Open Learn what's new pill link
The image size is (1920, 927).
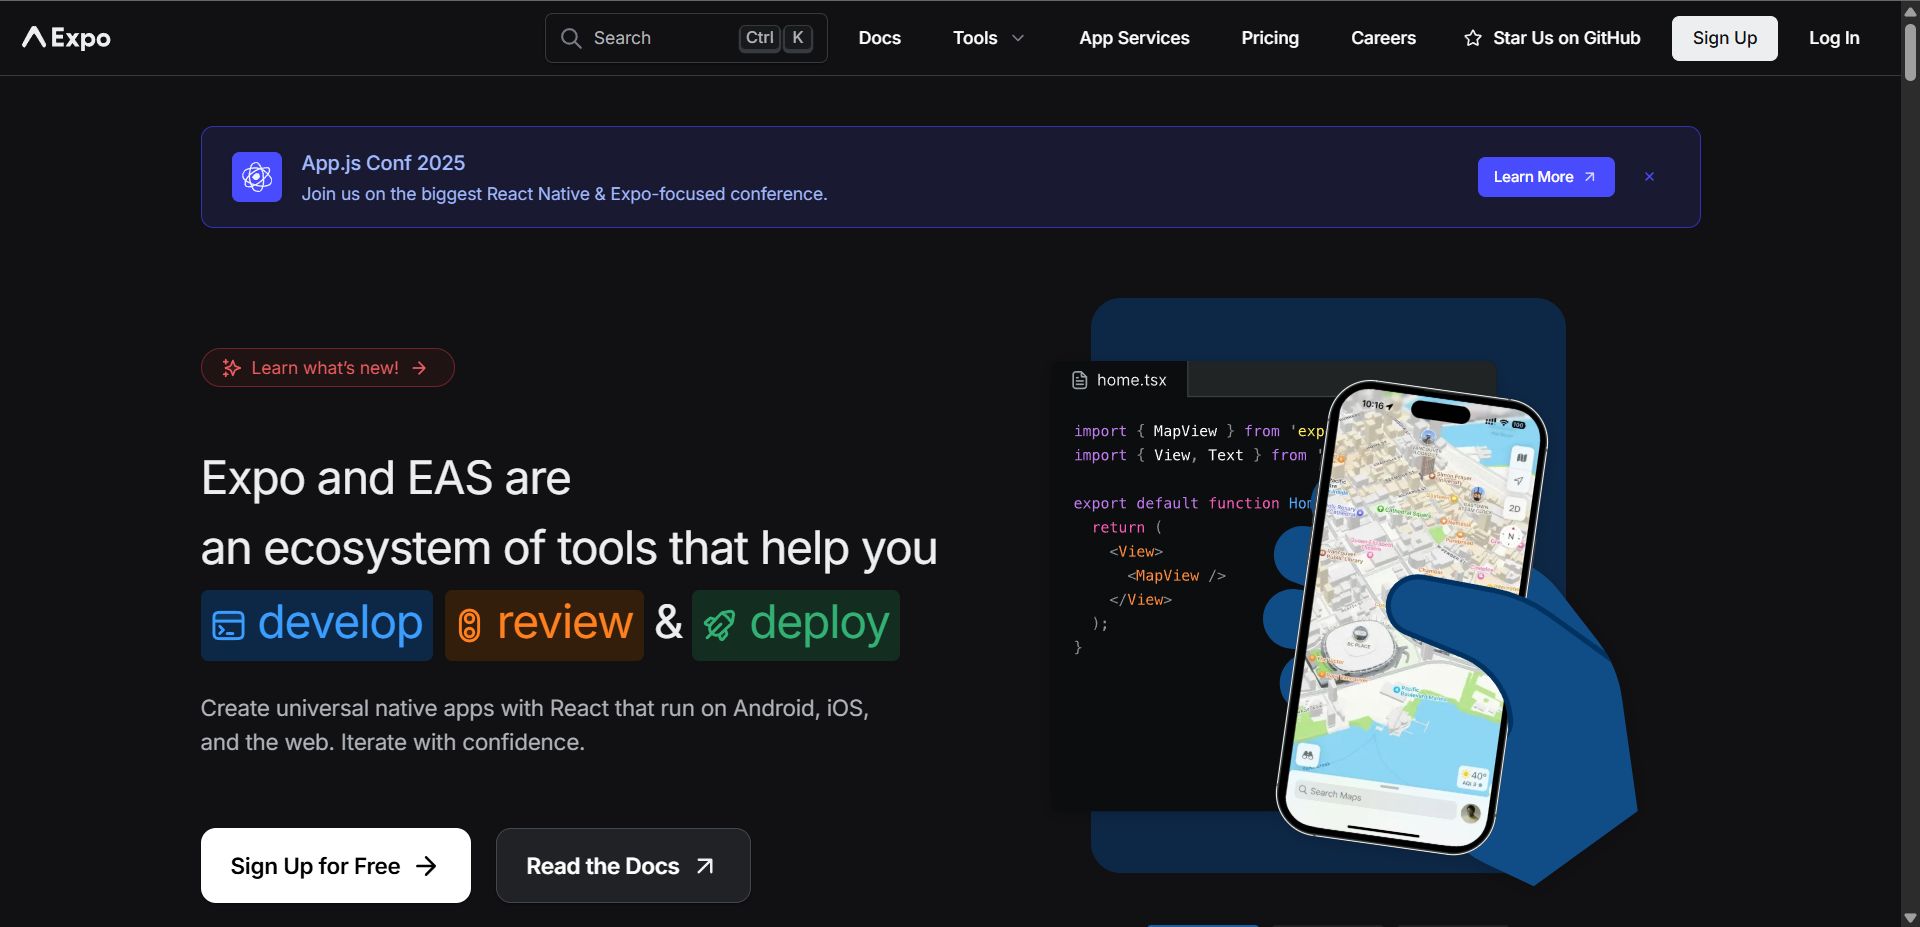pos(327,368)
